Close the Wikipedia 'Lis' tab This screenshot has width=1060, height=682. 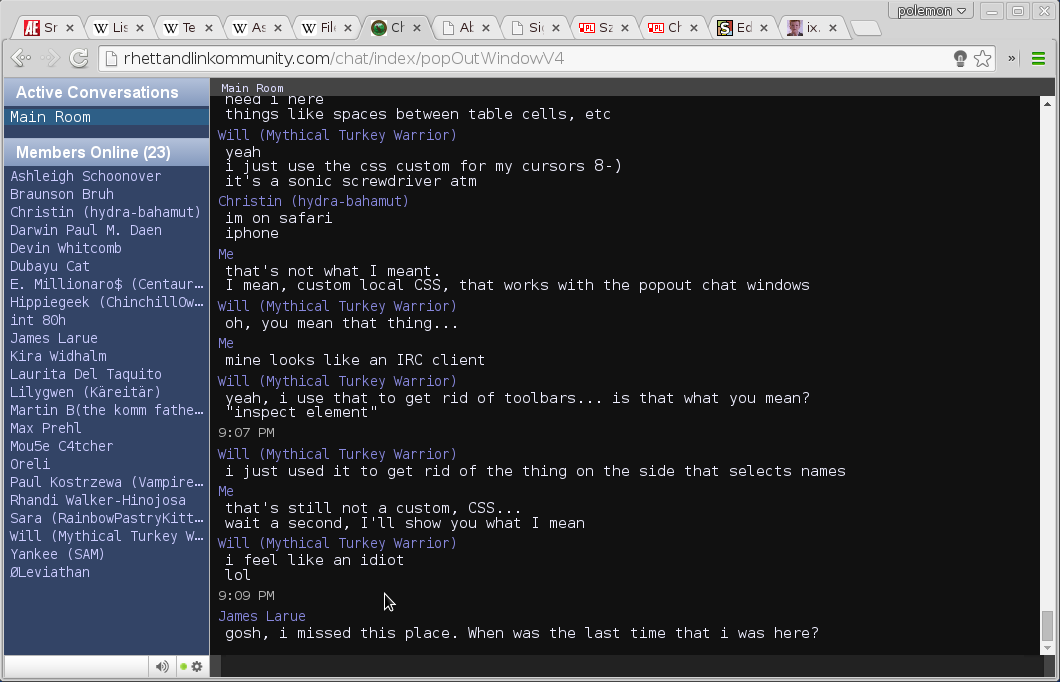tap(140, 28)
